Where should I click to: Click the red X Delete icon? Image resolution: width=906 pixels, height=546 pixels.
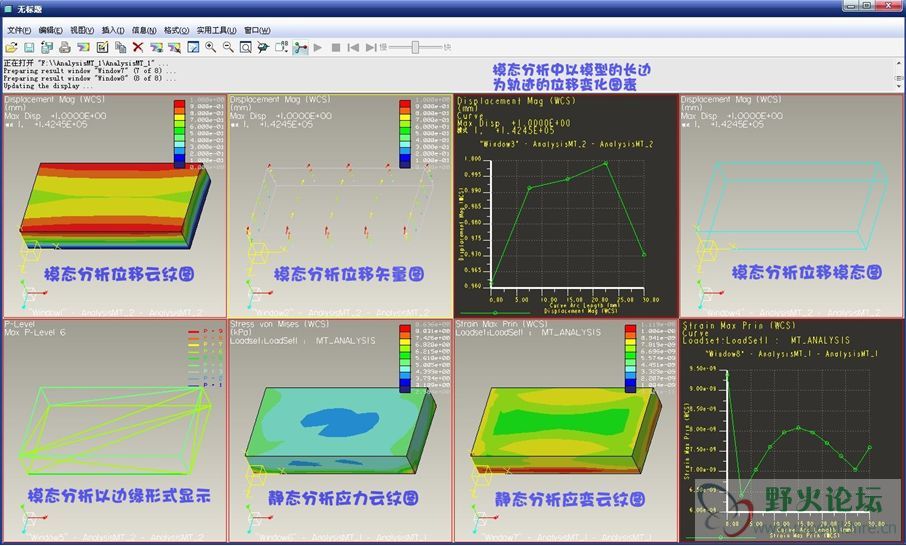138,47
